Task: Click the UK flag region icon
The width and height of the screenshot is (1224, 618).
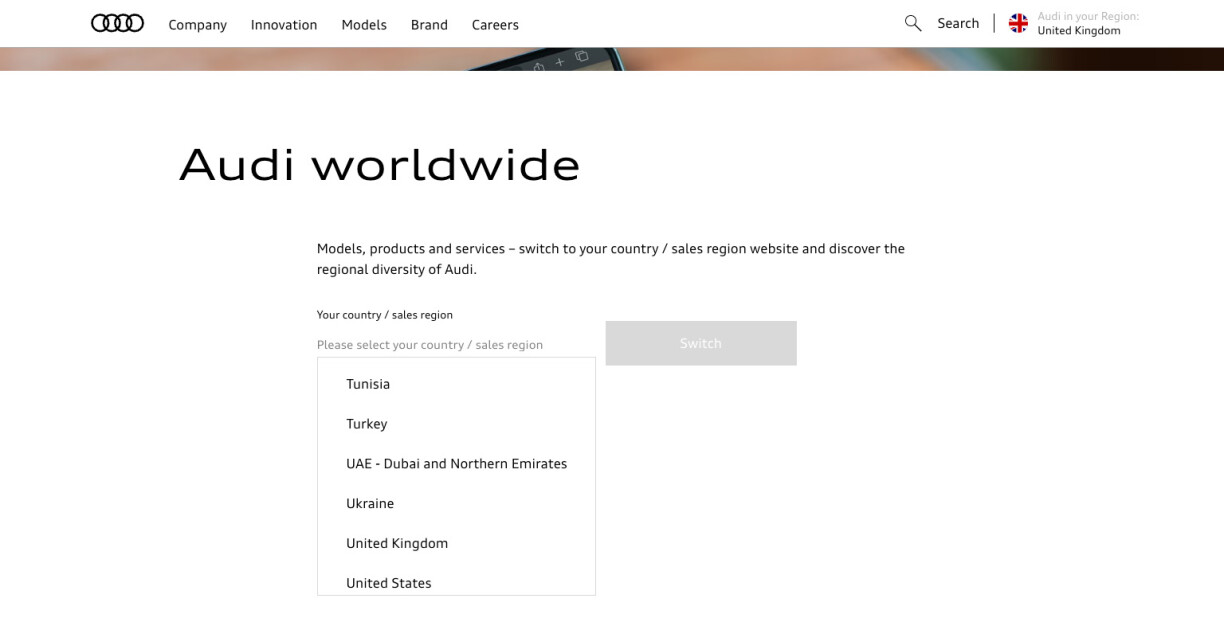Action: 1018,23
